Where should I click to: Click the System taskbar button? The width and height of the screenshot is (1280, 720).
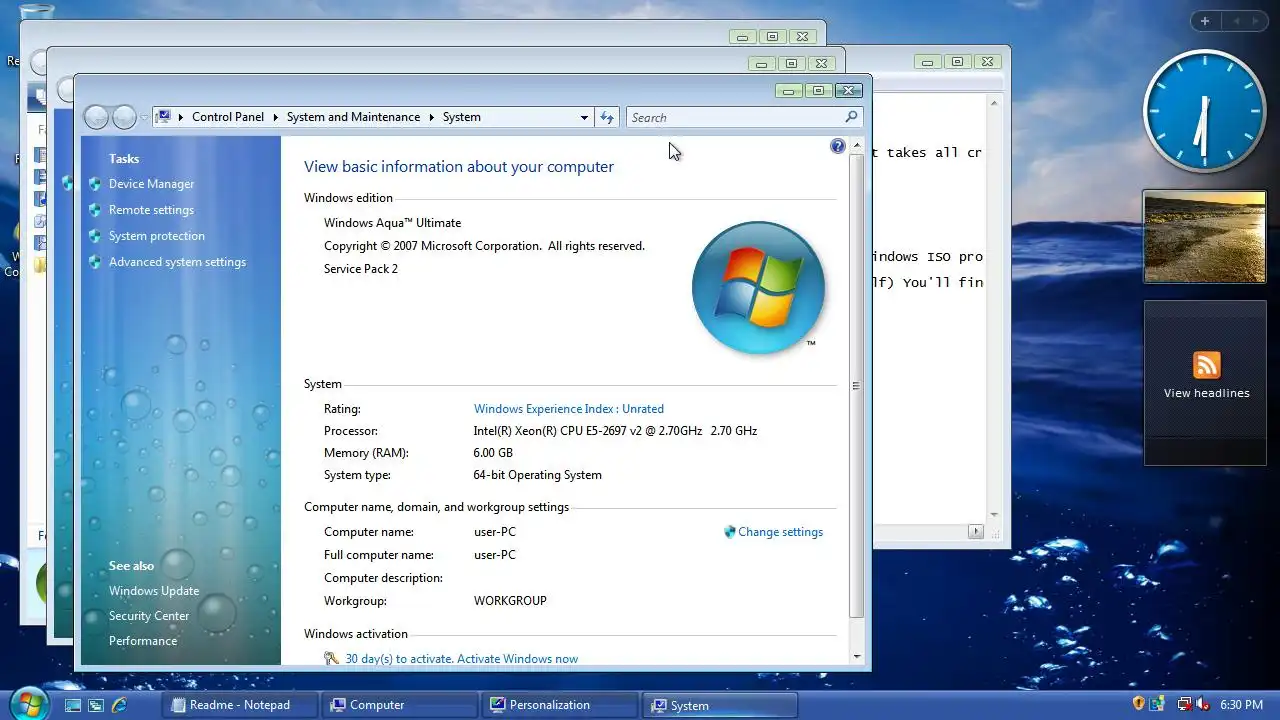click(719, 705)
